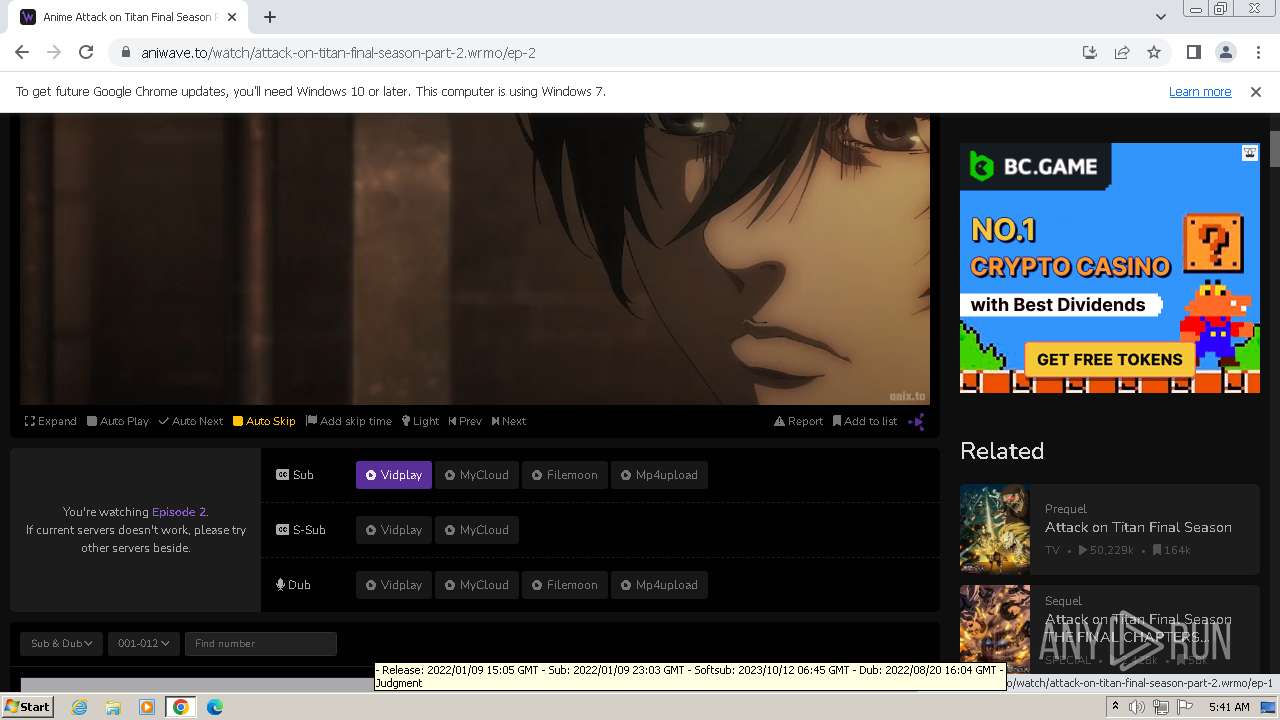The height and width of the screenshot is (720, 1280).
Task: Open File Explorer from taskbar
Action: tap(113, 707)
